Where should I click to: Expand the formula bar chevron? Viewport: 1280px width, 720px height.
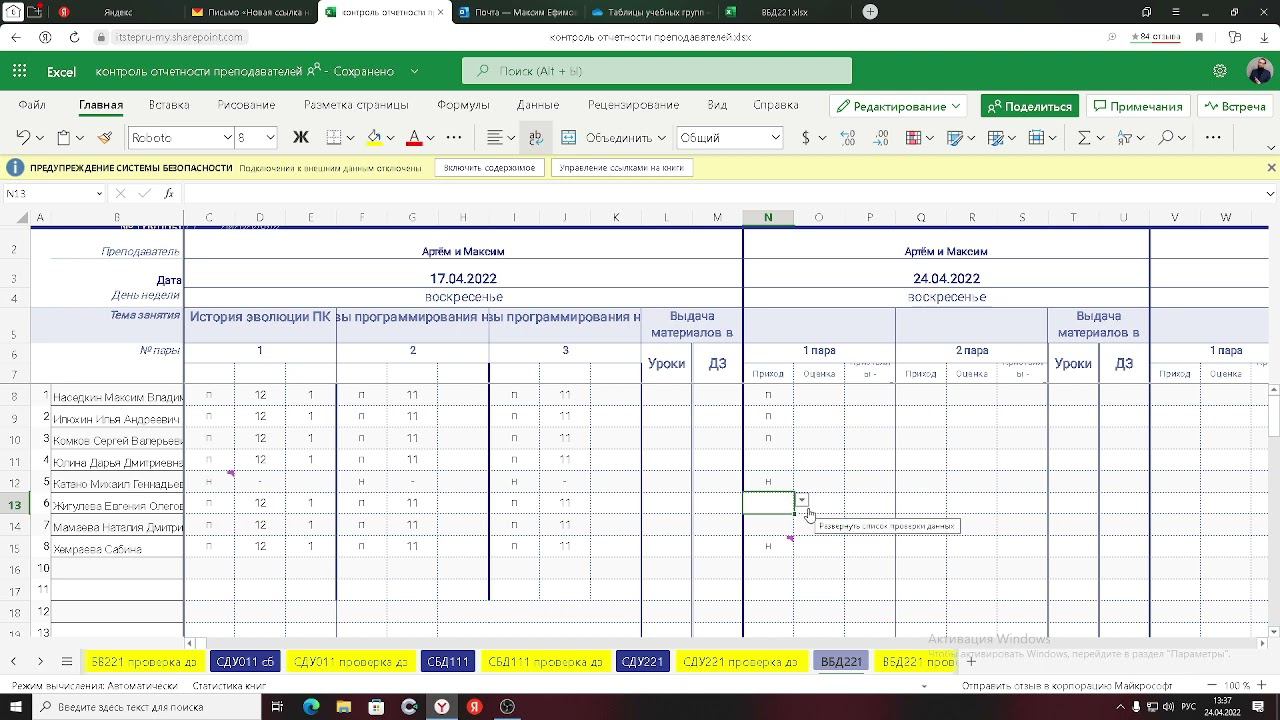tap(1270, 193)
